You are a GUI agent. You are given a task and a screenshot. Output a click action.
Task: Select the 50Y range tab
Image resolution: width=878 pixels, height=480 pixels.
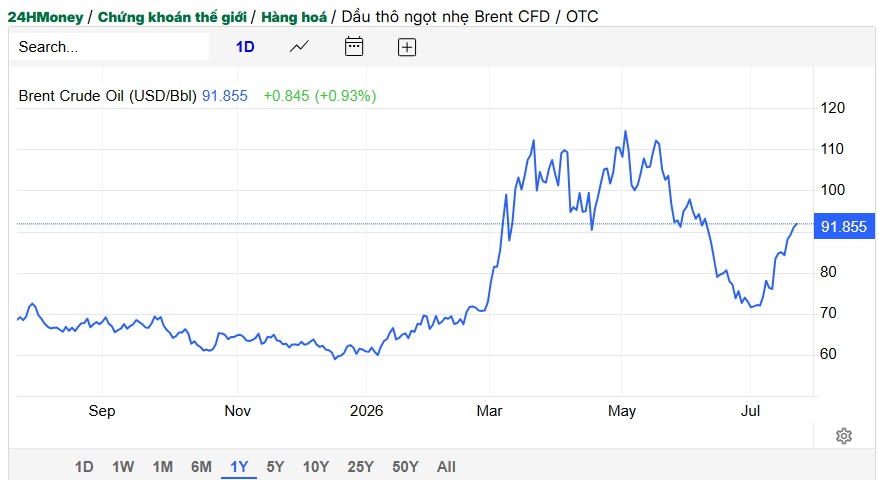[x=405, y=467]
